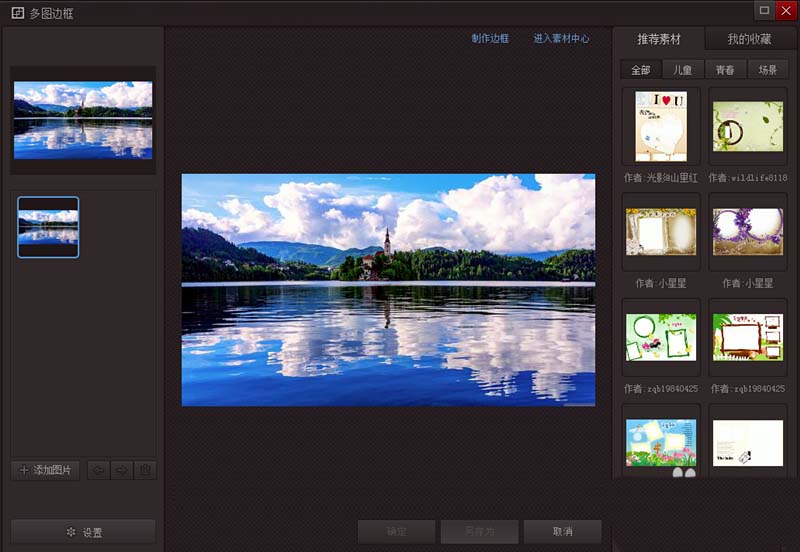Click the main lake image on canvas
The image size is (800, 552).
[x=388, y=290]
